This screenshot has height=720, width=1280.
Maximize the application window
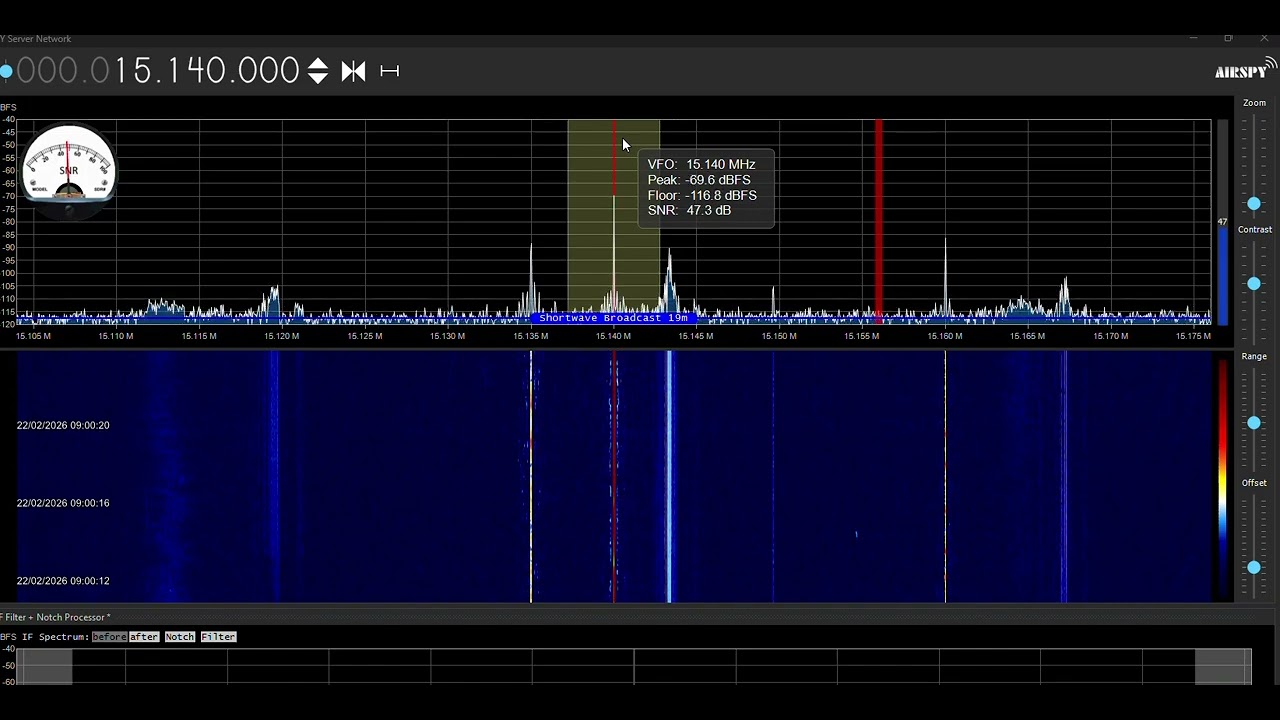point(1228,38)
